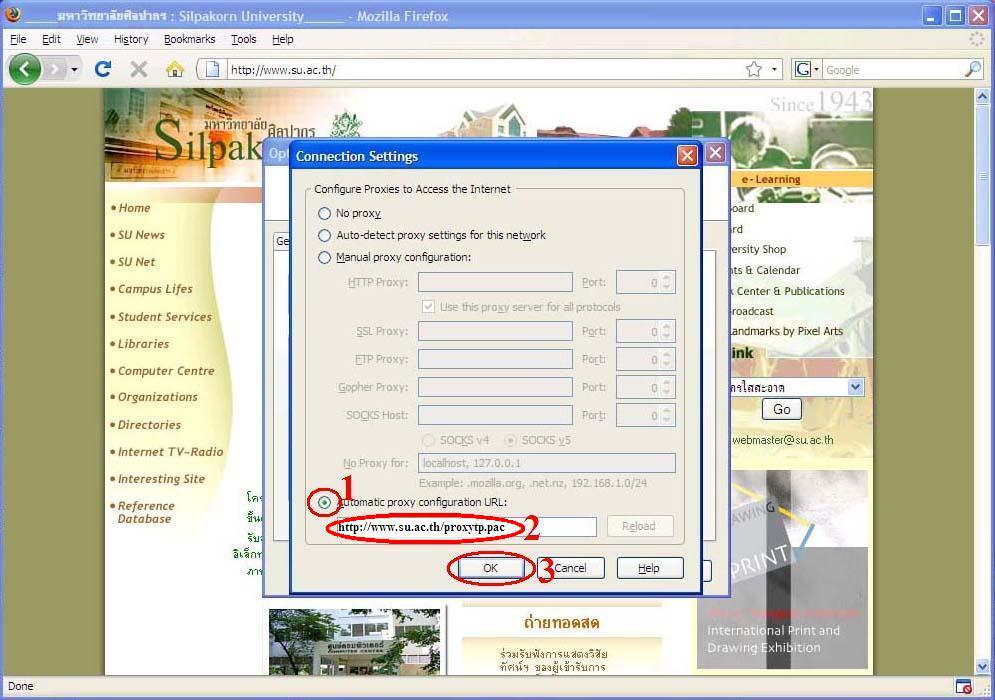Click the bookmark star icon
Viewport: 995px width, 700px height.
pyautogui.click(x=753, y=69)
